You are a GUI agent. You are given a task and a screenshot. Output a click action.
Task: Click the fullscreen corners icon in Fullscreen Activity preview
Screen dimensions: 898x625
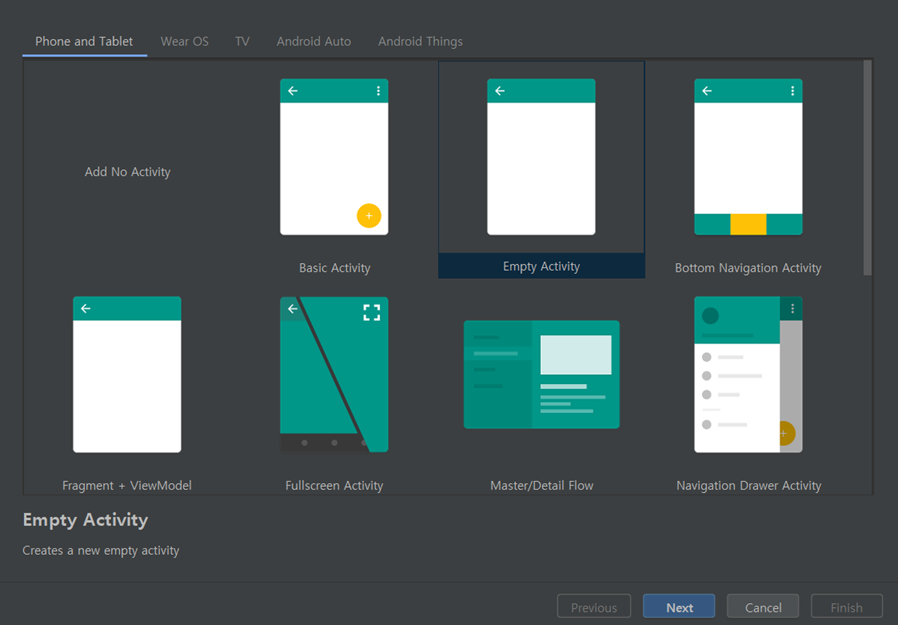(x=372, y=312)
